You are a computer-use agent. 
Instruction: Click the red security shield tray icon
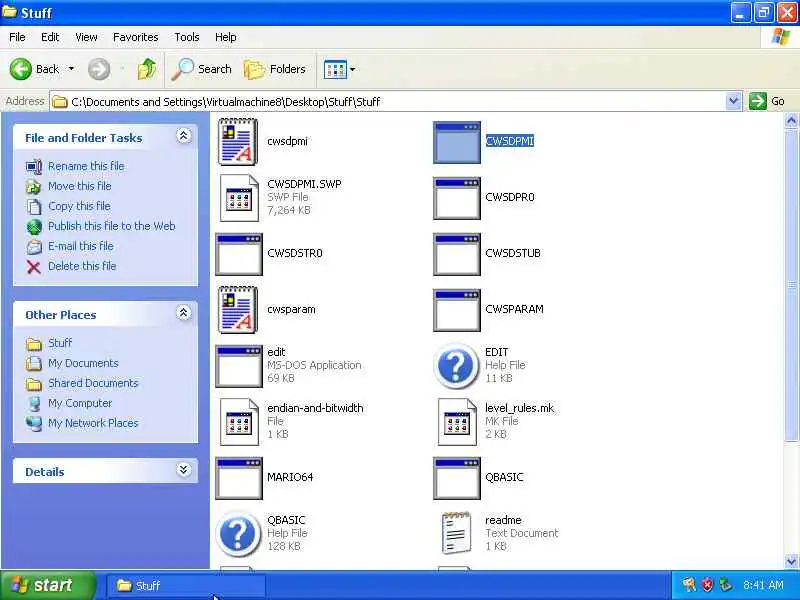coord(707,585)
